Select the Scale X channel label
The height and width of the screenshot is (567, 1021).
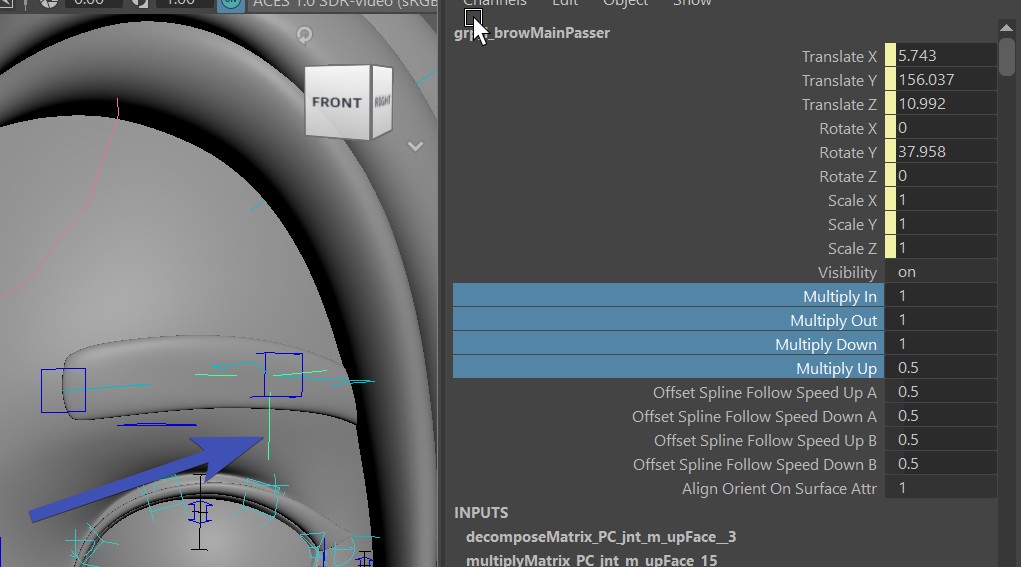(x=852, y=201)
